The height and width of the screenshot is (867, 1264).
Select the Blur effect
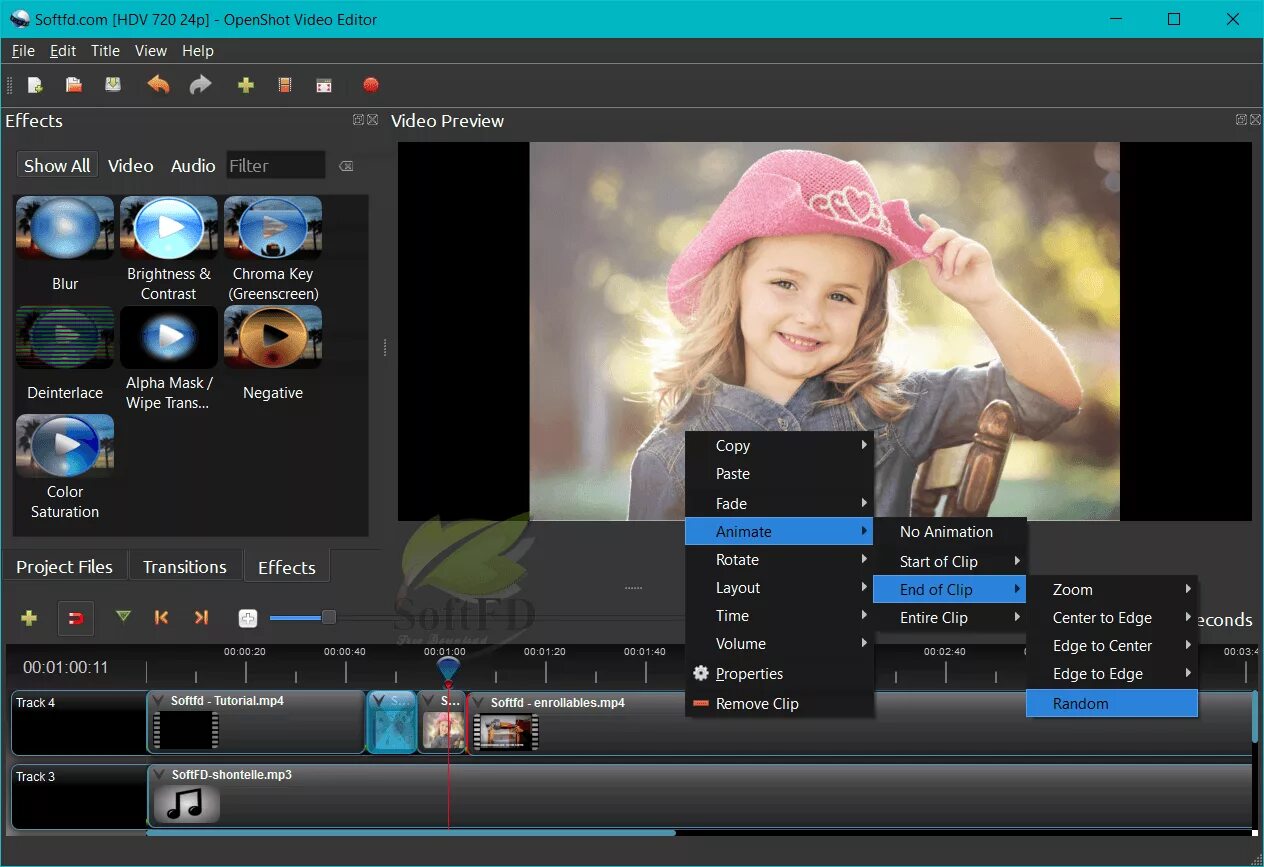click(64, 228)
